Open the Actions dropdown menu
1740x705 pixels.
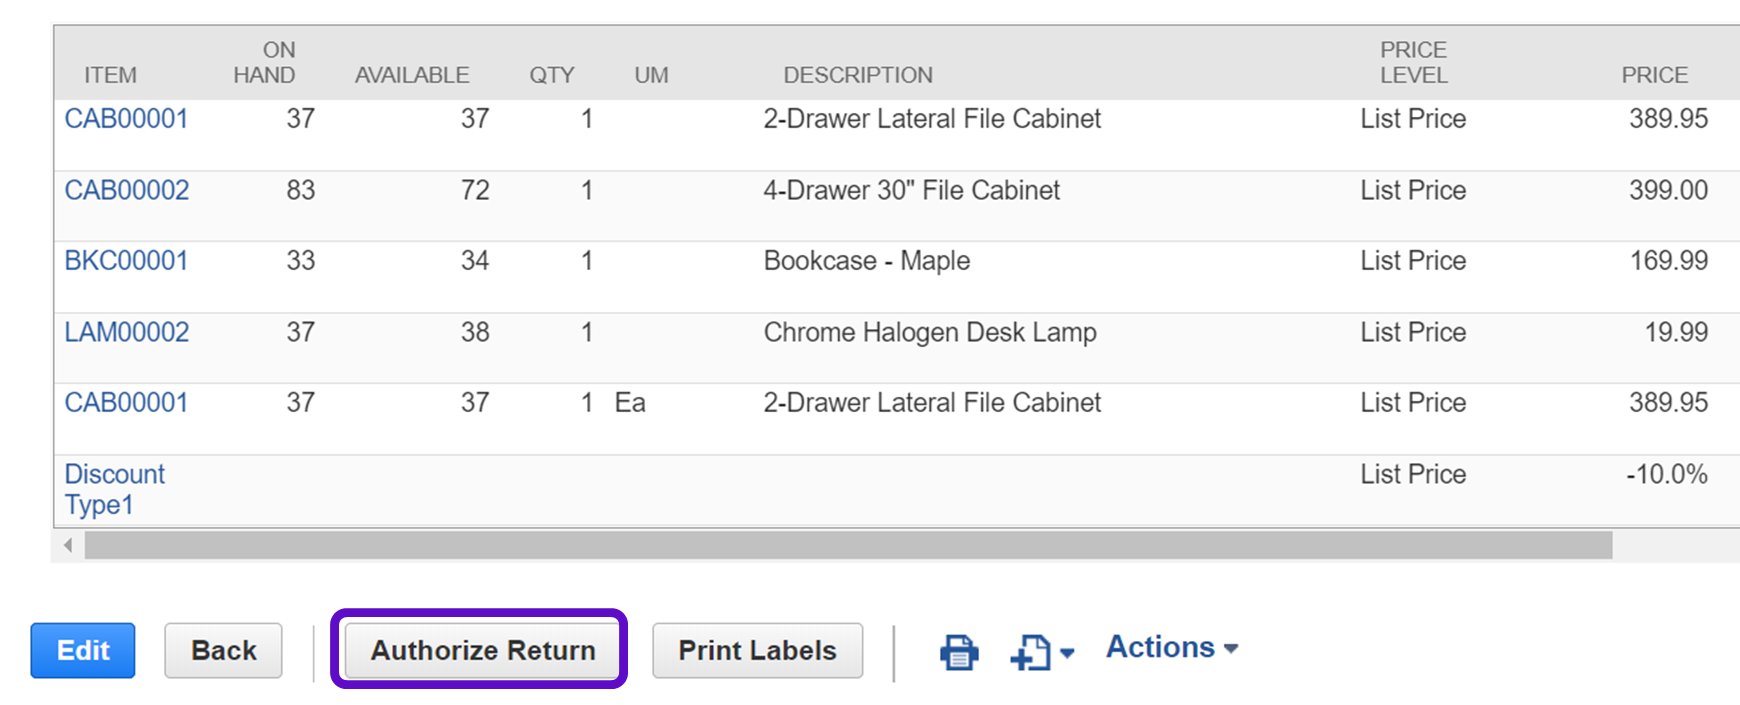(x=1172, y=648)
